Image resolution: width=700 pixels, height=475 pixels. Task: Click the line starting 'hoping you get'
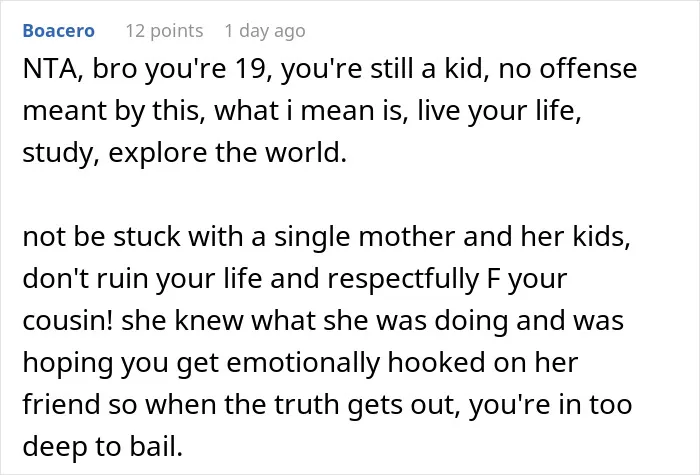click(x=300, y=362)
